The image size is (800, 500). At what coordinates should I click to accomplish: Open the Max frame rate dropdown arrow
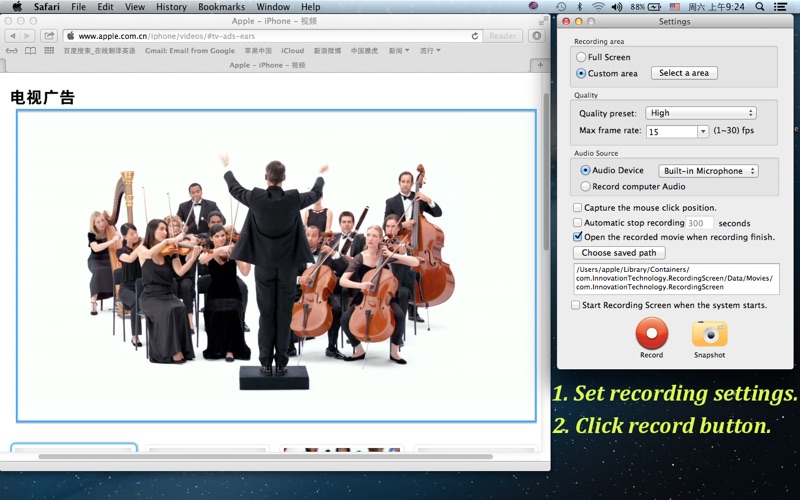pos(703,131)
